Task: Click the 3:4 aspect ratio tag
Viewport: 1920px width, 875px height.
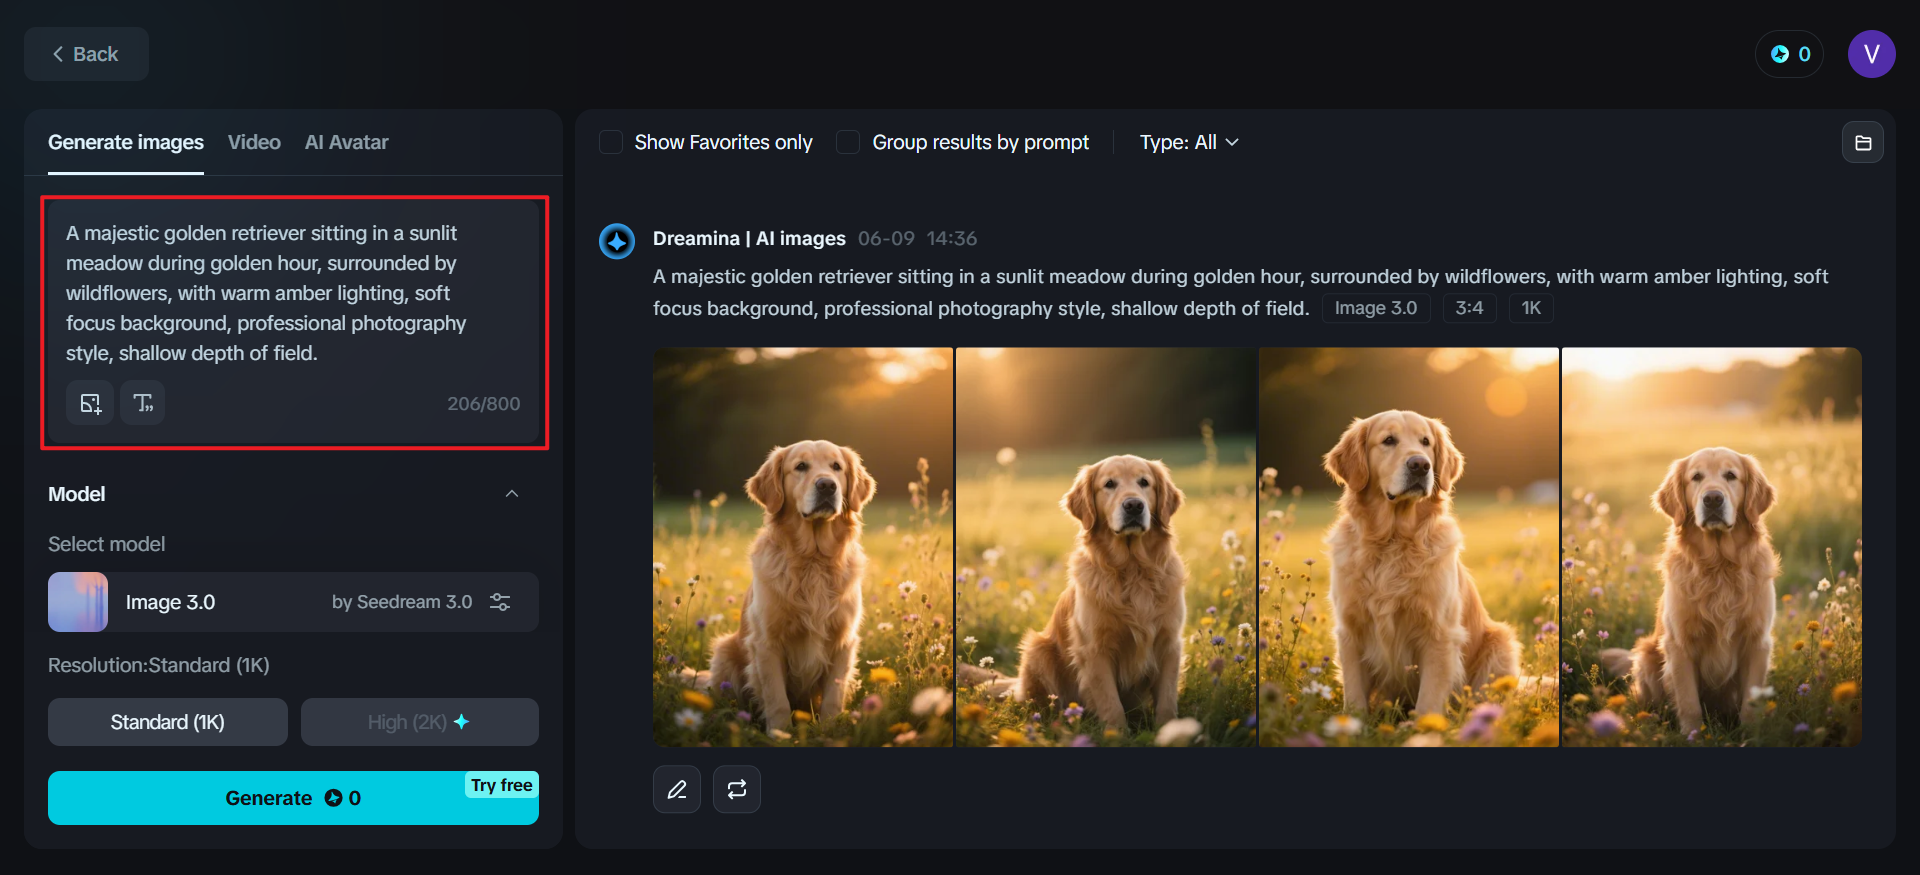Action: point(1469,308)
